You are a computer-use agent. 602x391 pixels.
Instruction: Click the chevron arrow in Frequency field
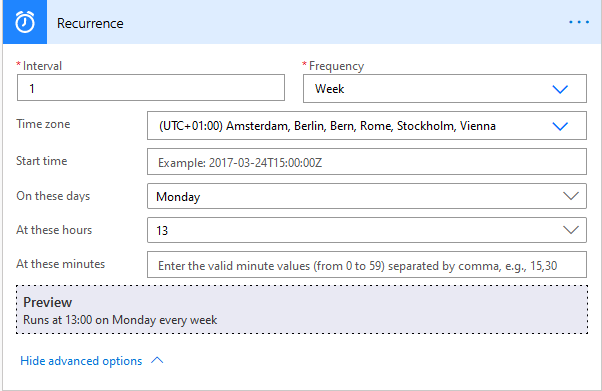(560, 89)
